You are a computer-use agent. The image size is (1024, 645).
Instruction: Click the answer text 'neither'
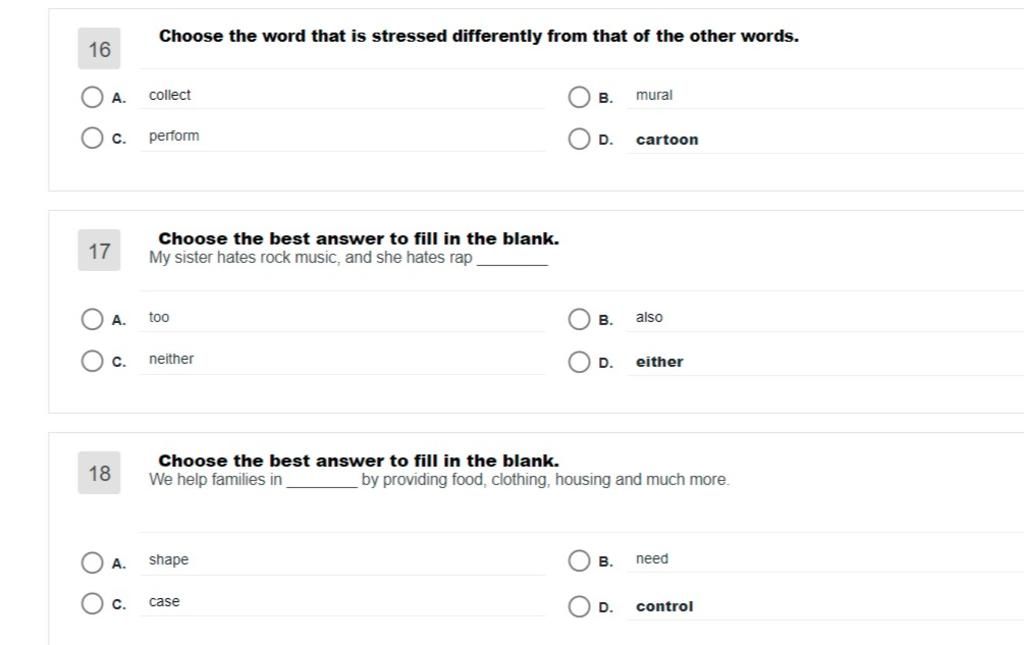click(x=171, y=359)
